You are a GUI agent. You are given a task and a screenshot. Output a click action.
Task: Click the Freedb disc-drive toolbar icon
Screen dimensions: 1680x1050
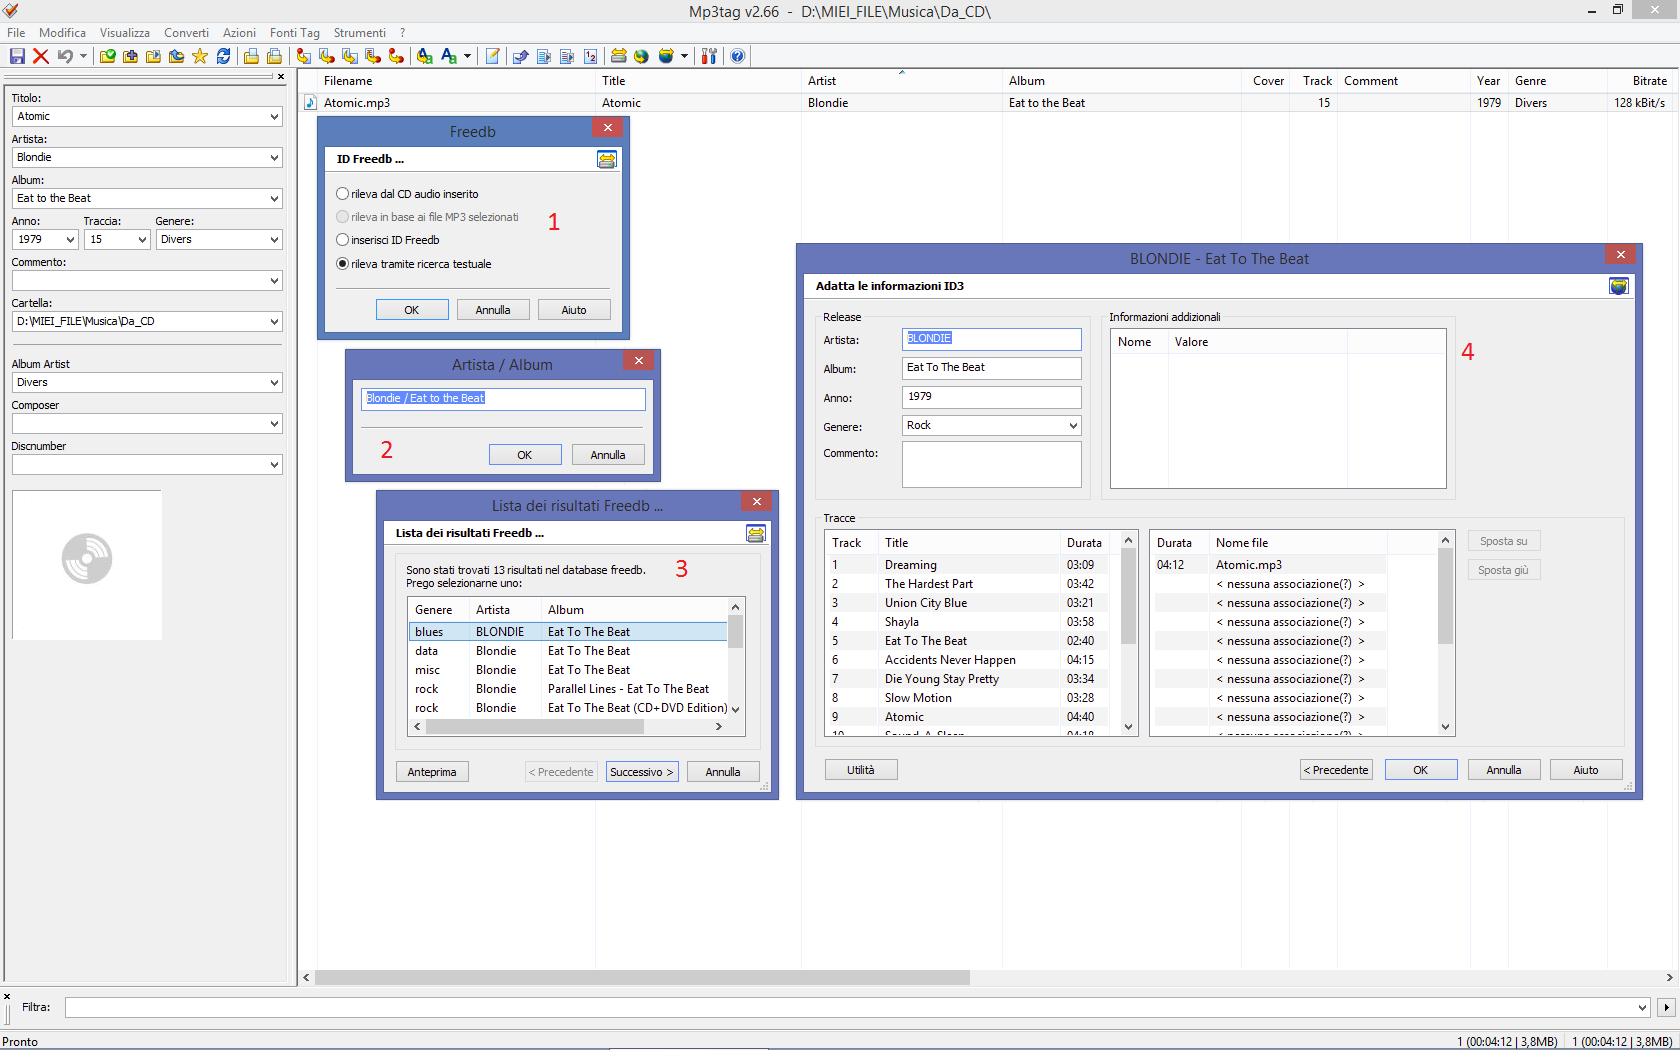point(619,56)
